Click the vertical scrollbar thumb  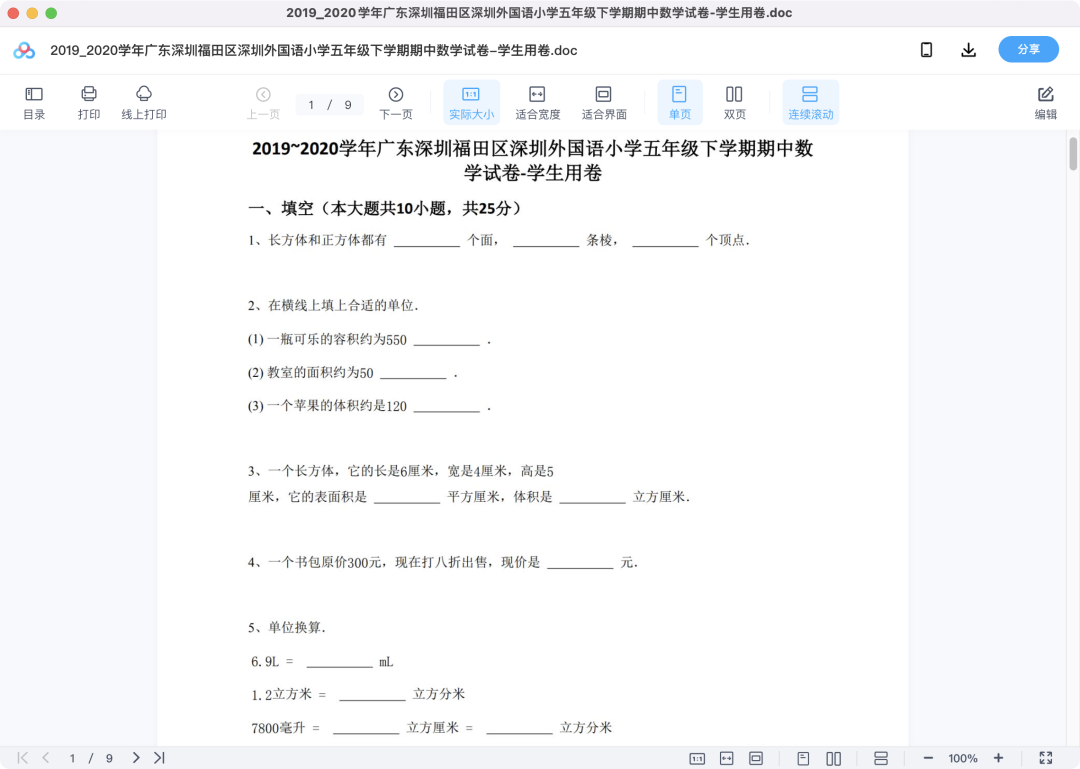[x=1073, y=154]
